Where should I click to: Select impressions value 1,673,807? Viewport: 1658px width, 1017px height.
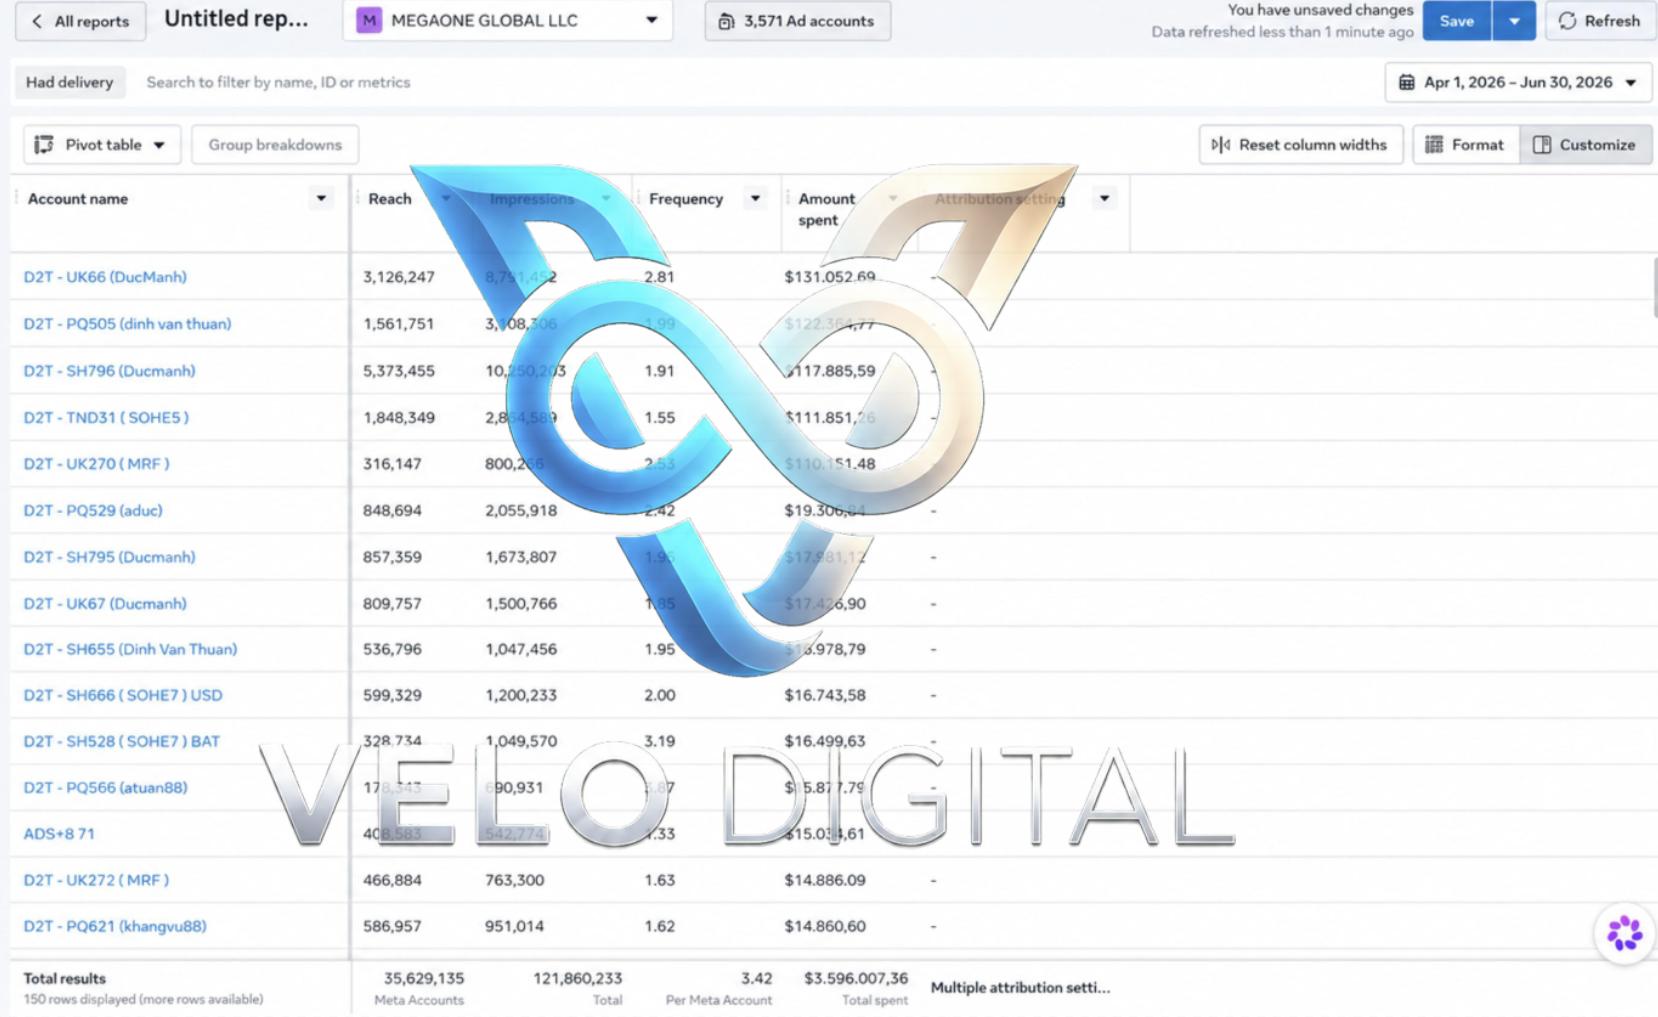pyautogui.click(x=521, y=557)
